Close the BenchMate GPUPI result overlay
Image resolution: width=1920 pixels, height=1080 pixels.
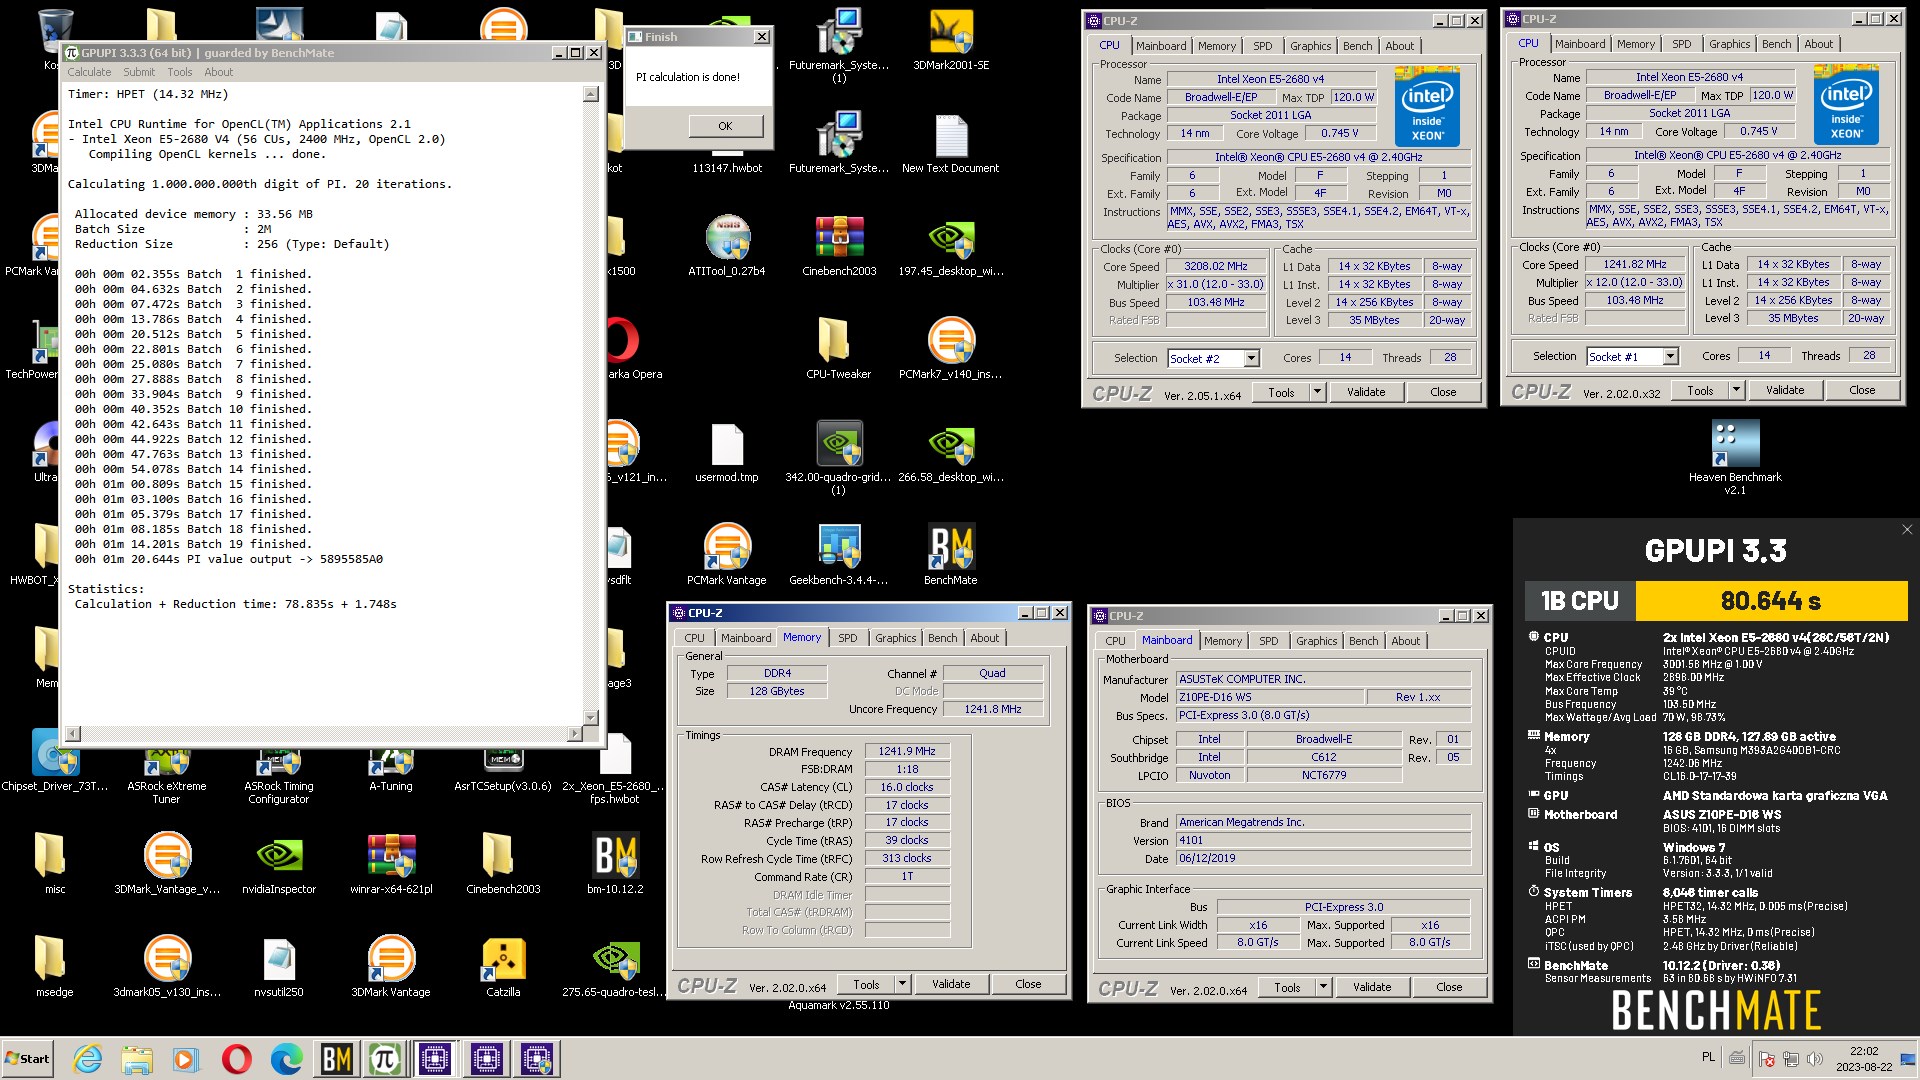coord(1906,530)
